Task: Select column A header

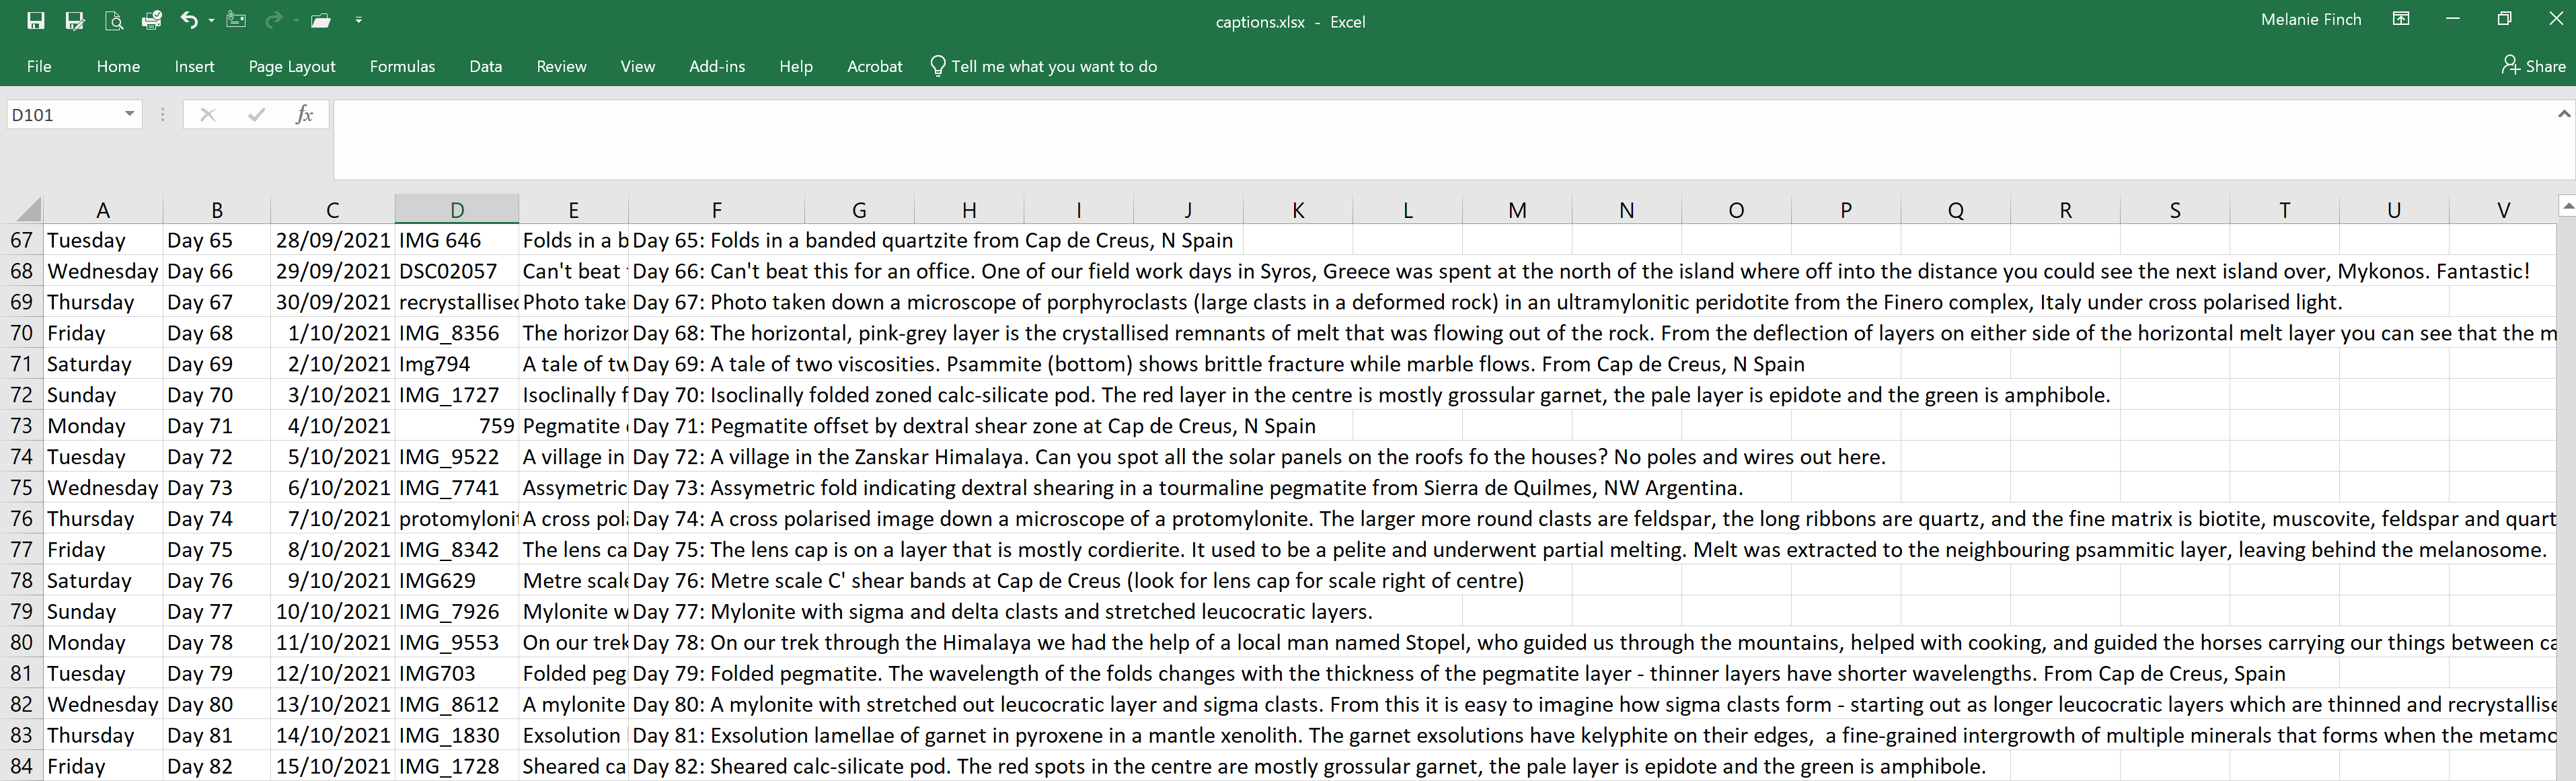Action: [103, 210]
